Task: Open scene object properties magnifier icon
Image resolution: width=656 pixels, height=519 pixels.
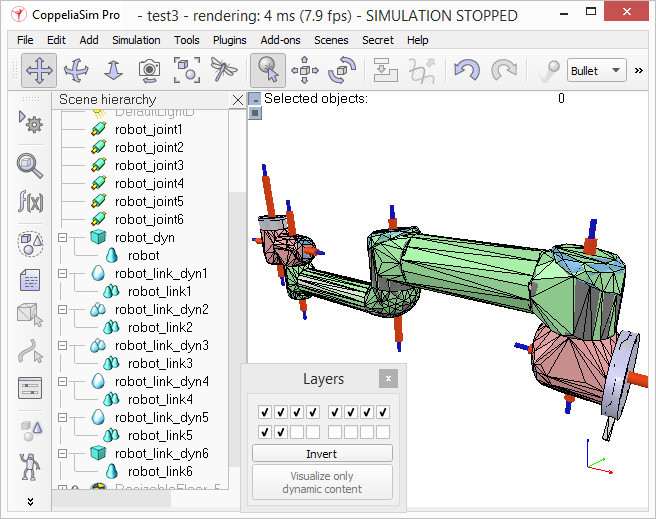Action: click(x=30, y=166)
